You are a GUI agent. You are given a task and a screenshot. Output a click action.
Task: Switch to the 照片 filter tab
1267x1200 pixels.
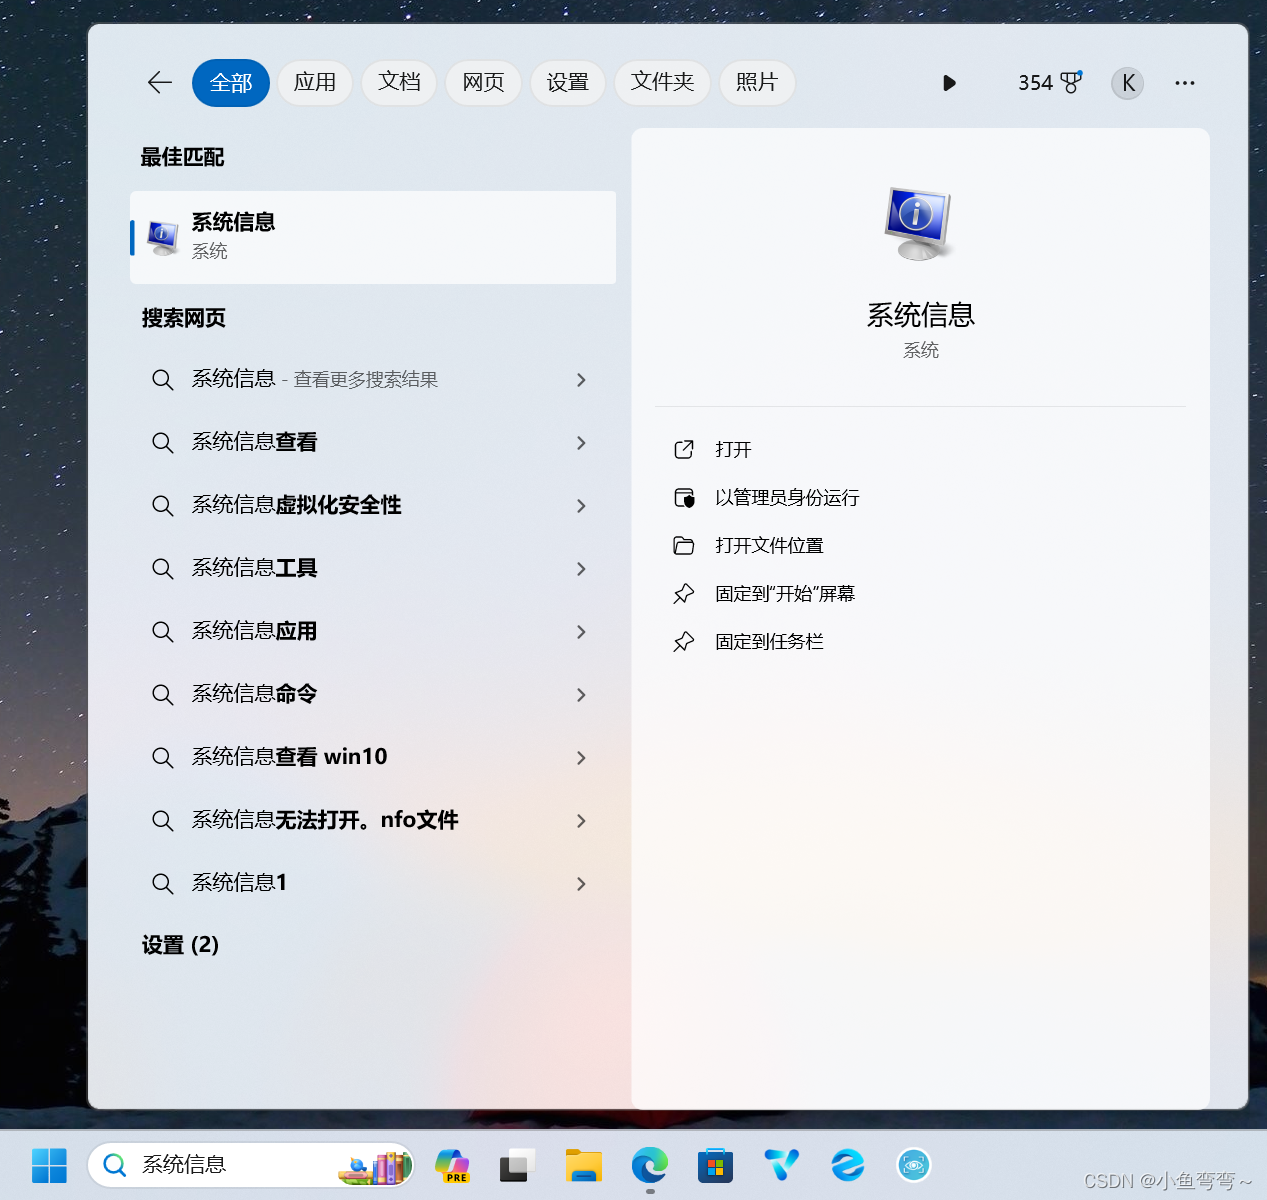pos(757,82)
